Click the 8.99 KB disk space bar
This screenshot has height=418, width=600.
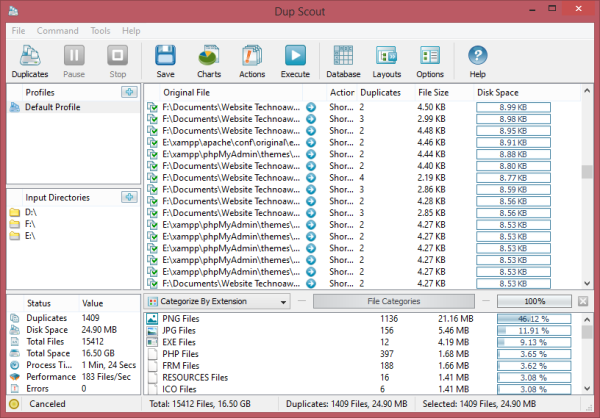[x=513, y=107]
